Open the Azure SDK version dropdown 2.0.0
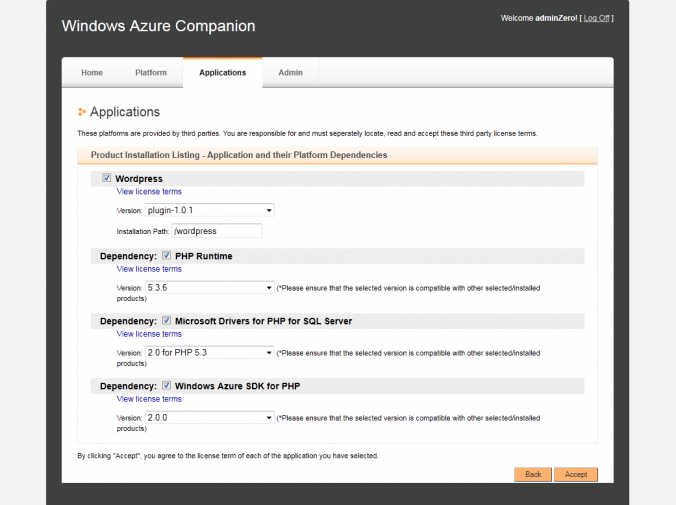676x505 pixels. pyautogui.click(x=210, y=417)
